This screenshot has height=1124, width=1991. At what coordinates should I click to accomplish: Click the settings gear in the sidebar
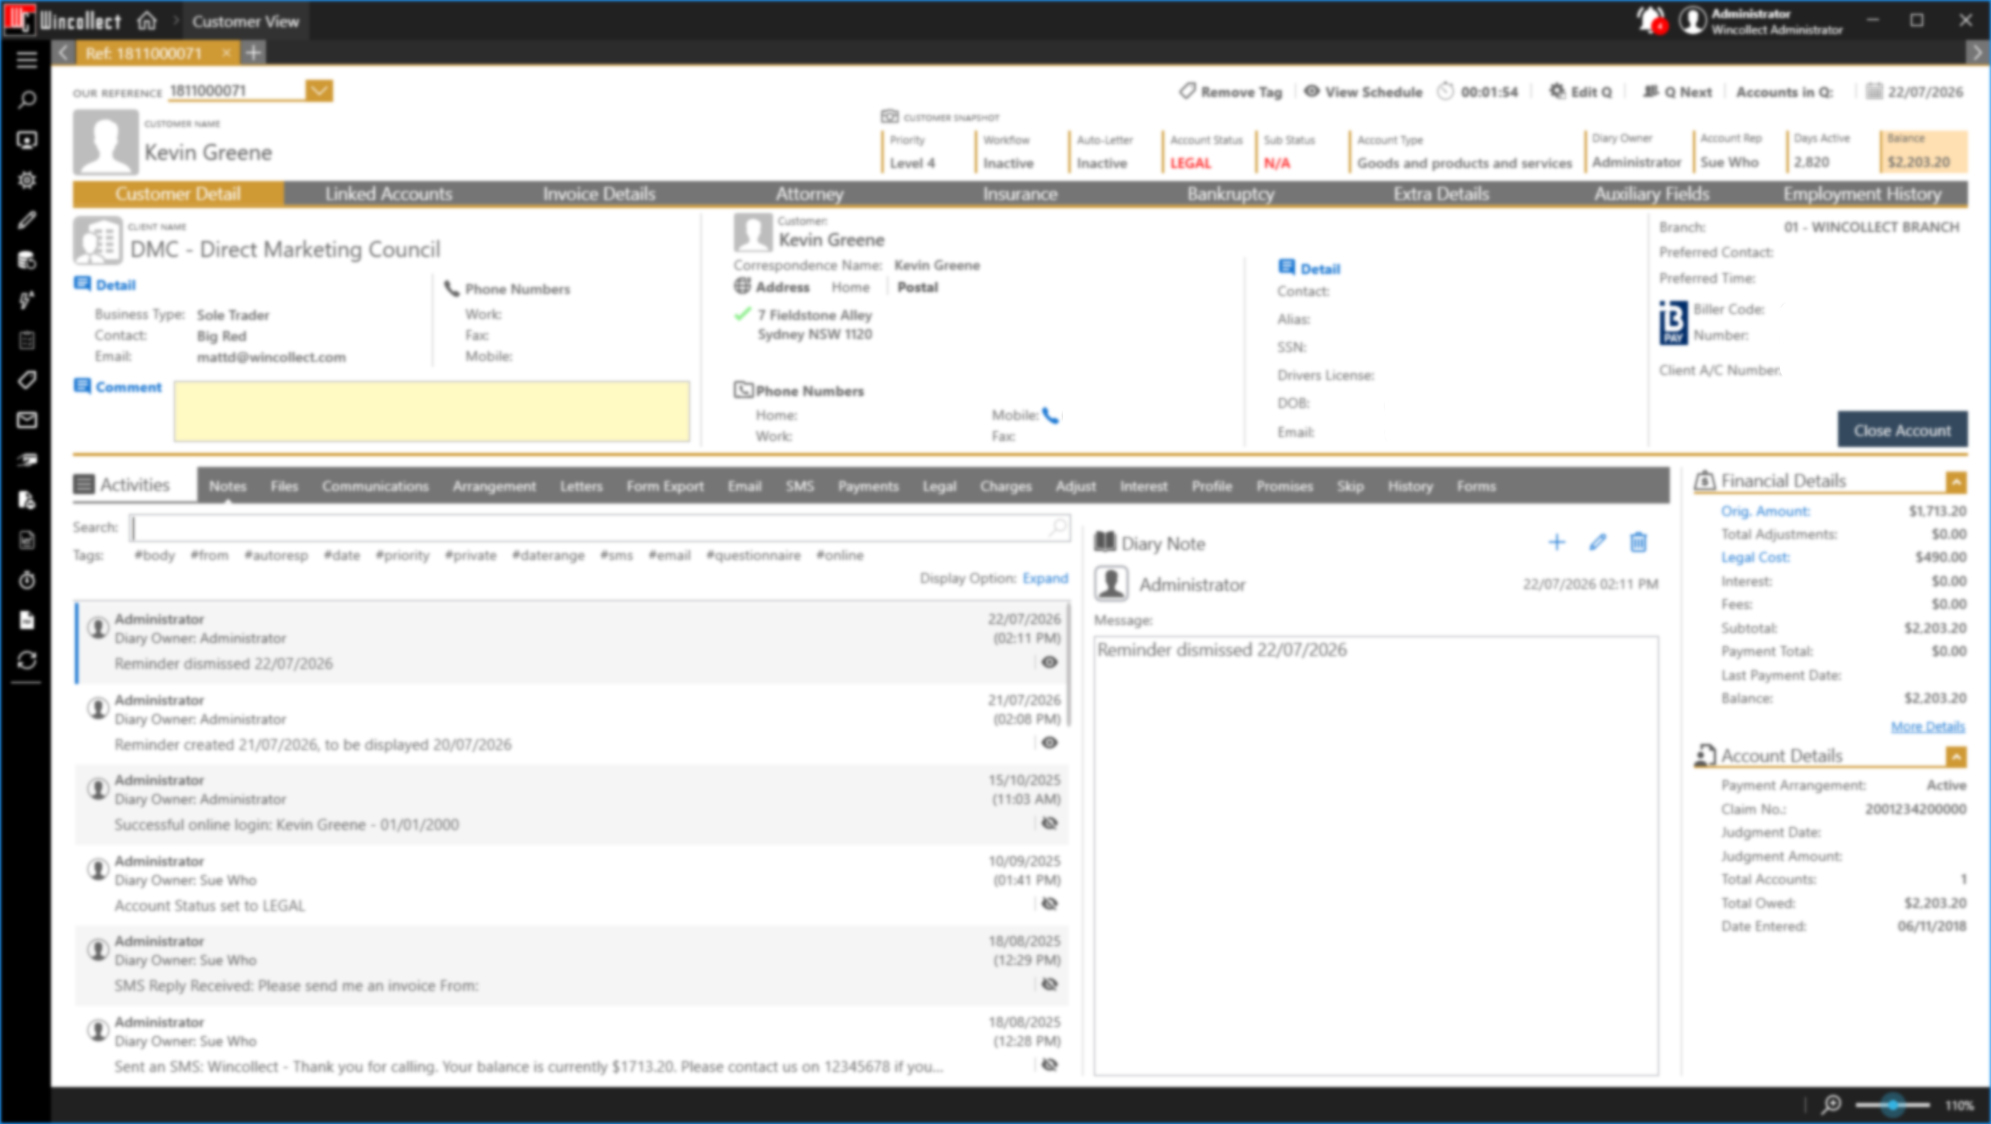click(x=27, y=180)
